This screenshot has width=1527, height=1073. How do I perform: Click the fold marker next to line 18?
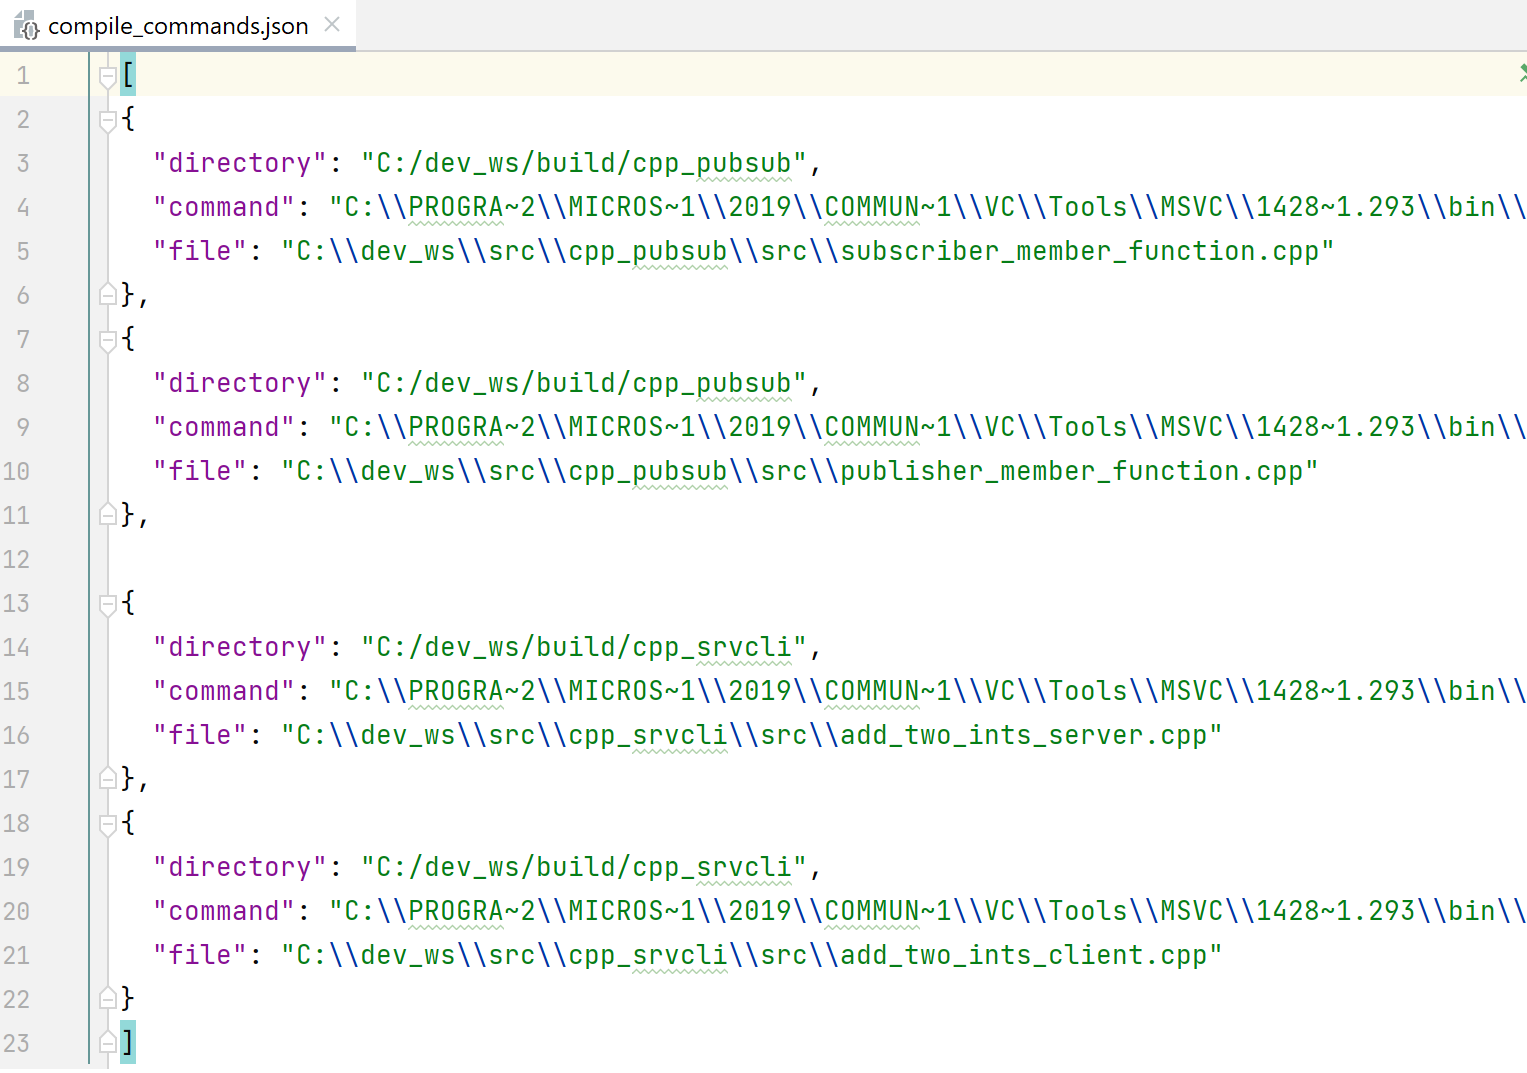pos(108,822)
